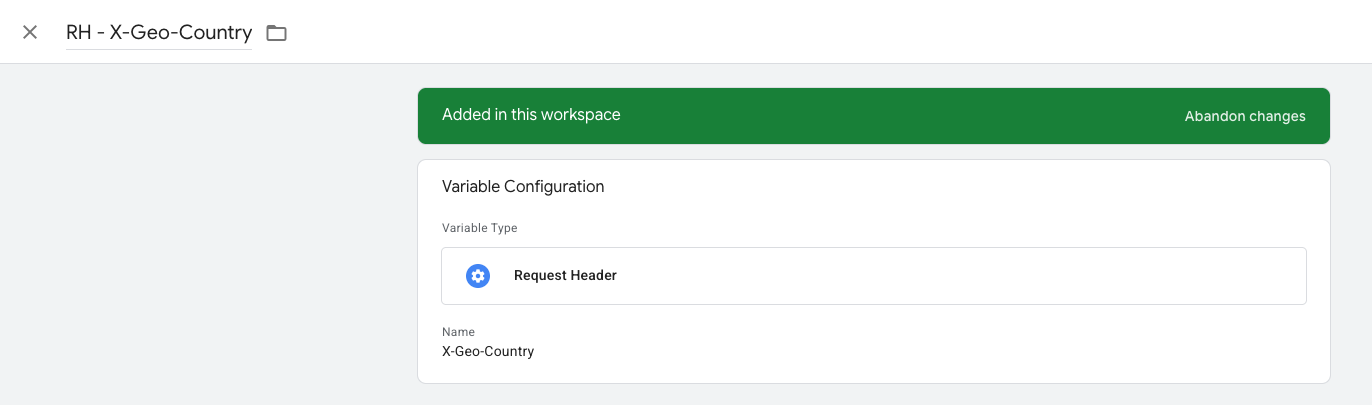This screenshot has height=405, width=1372.
Task: Select the X-Geo-Country header name value
Action: 488,351
